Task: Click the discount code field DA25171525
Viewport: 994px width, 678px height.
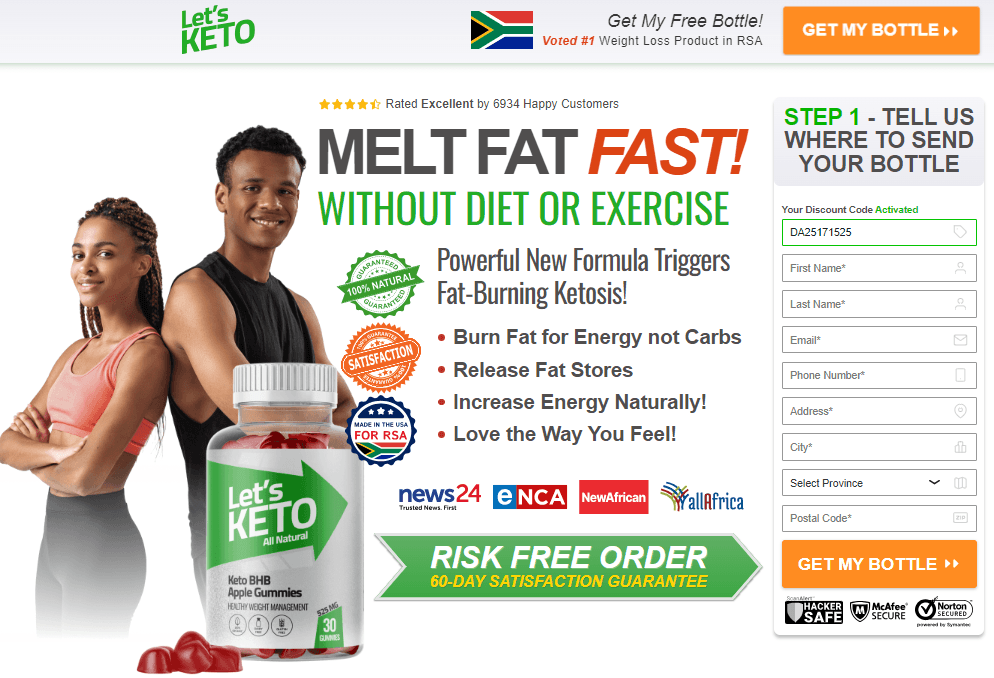Action: tap(879, 232)
